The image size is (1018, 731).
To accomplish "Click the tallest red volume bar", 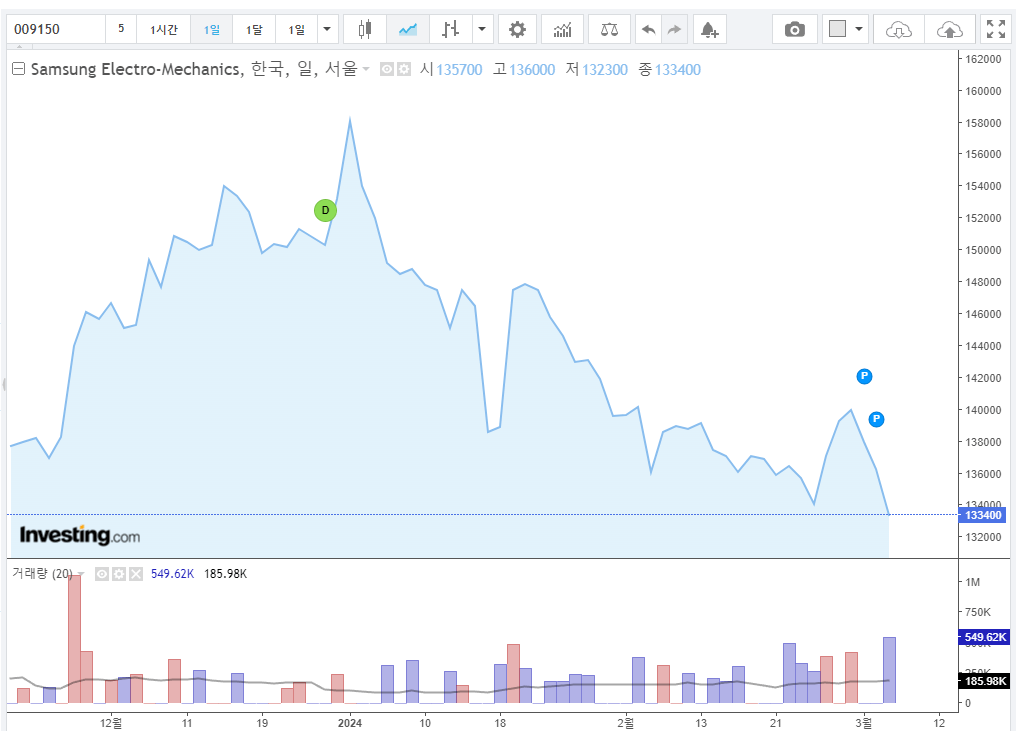I will pos(74,639).
